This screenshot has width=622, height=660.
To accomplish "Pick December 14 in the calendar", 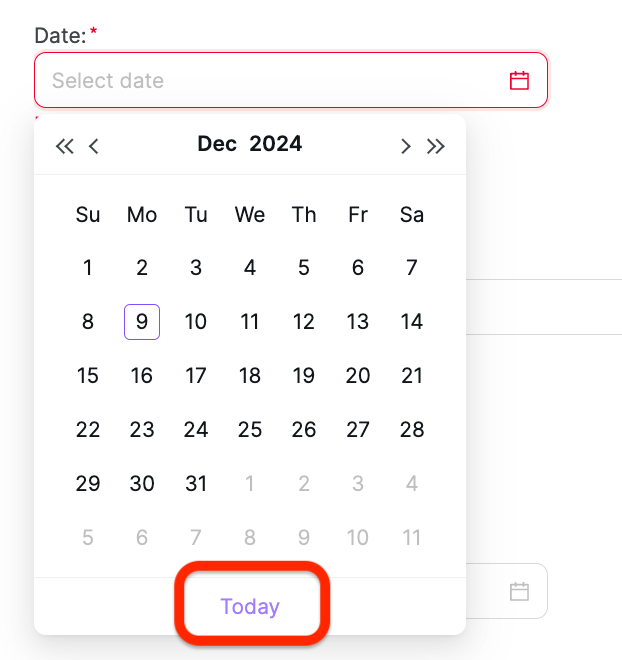I will pyautogui.click(x=412, y=322).
